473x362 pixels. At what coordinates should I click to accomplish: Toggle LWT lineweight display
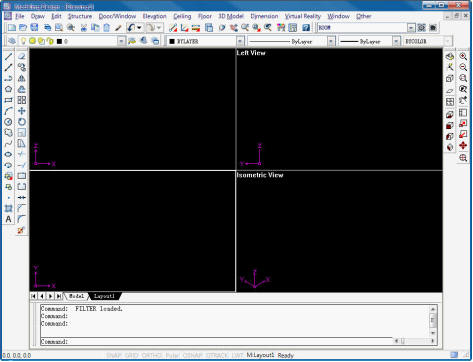[237, 355]
